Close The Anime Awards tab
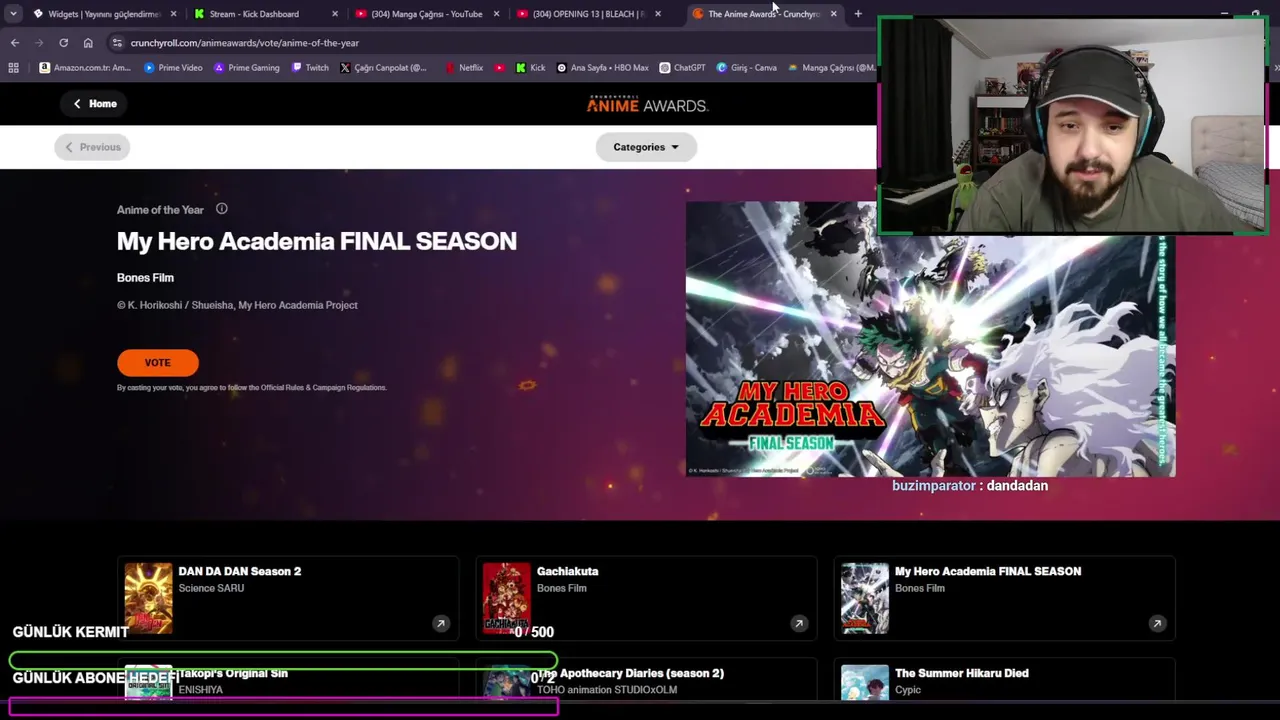The image size is (1280, 720). coord(833,14)
